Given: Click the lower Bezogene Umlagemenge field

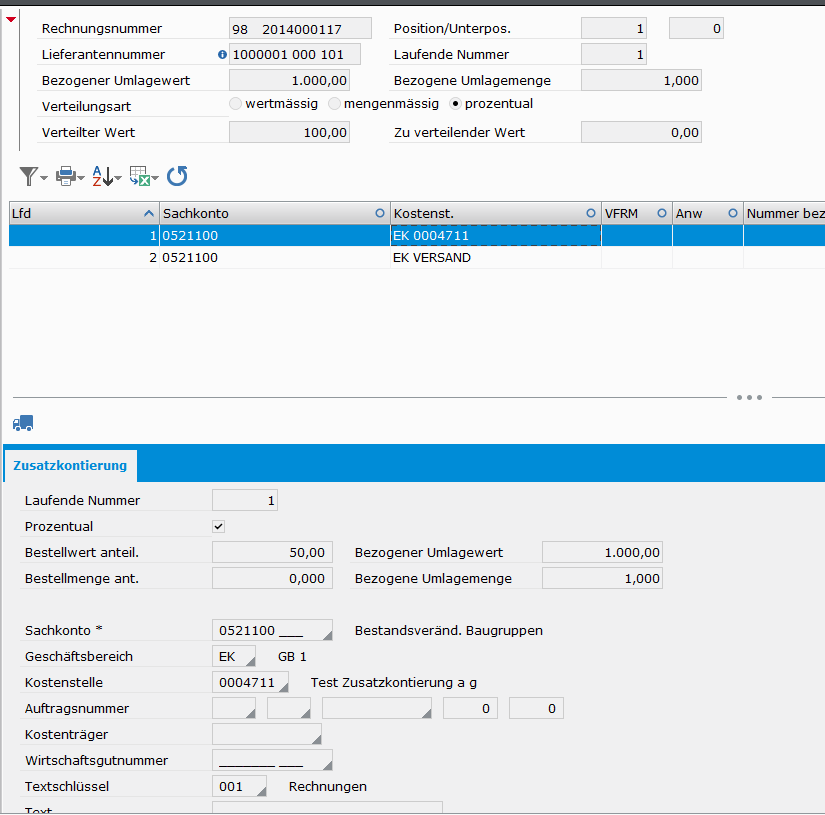Looking at the screenshot, I should point(602,578).
